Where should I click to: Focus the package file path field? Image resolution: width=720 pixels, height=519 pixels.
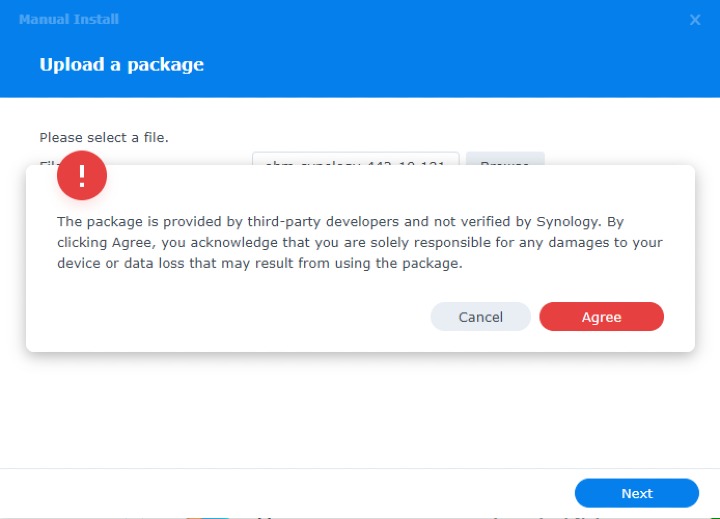click(355, 159)
